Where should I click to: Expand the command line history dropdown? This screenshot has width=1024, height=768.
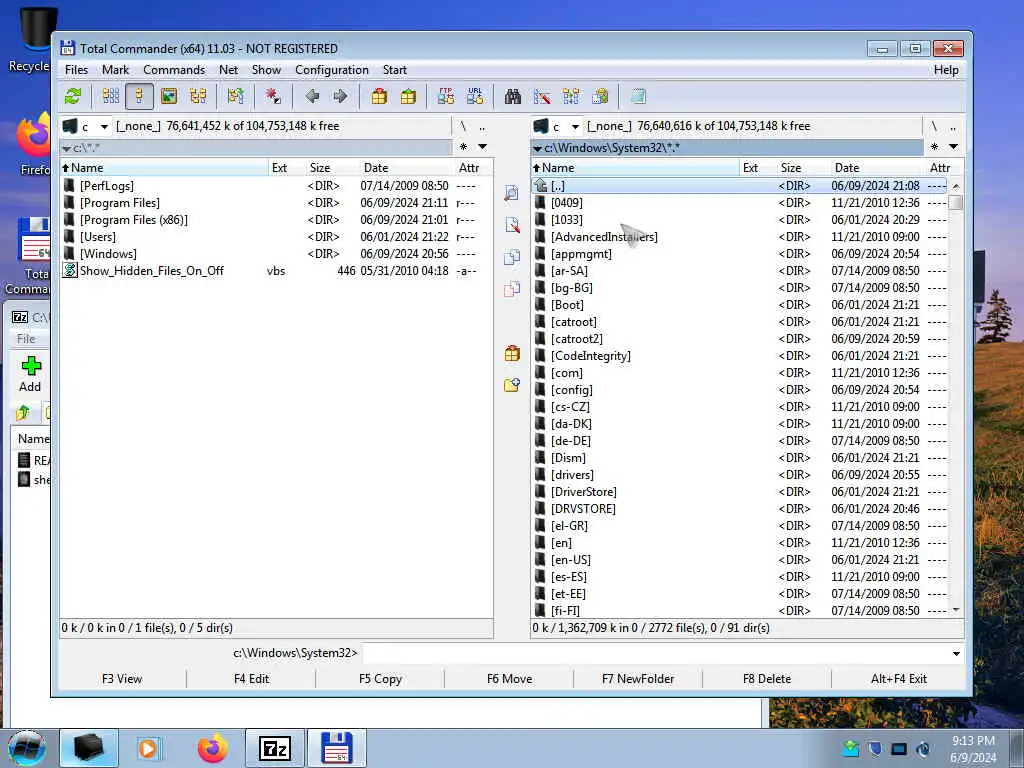(x=956, y=654)
